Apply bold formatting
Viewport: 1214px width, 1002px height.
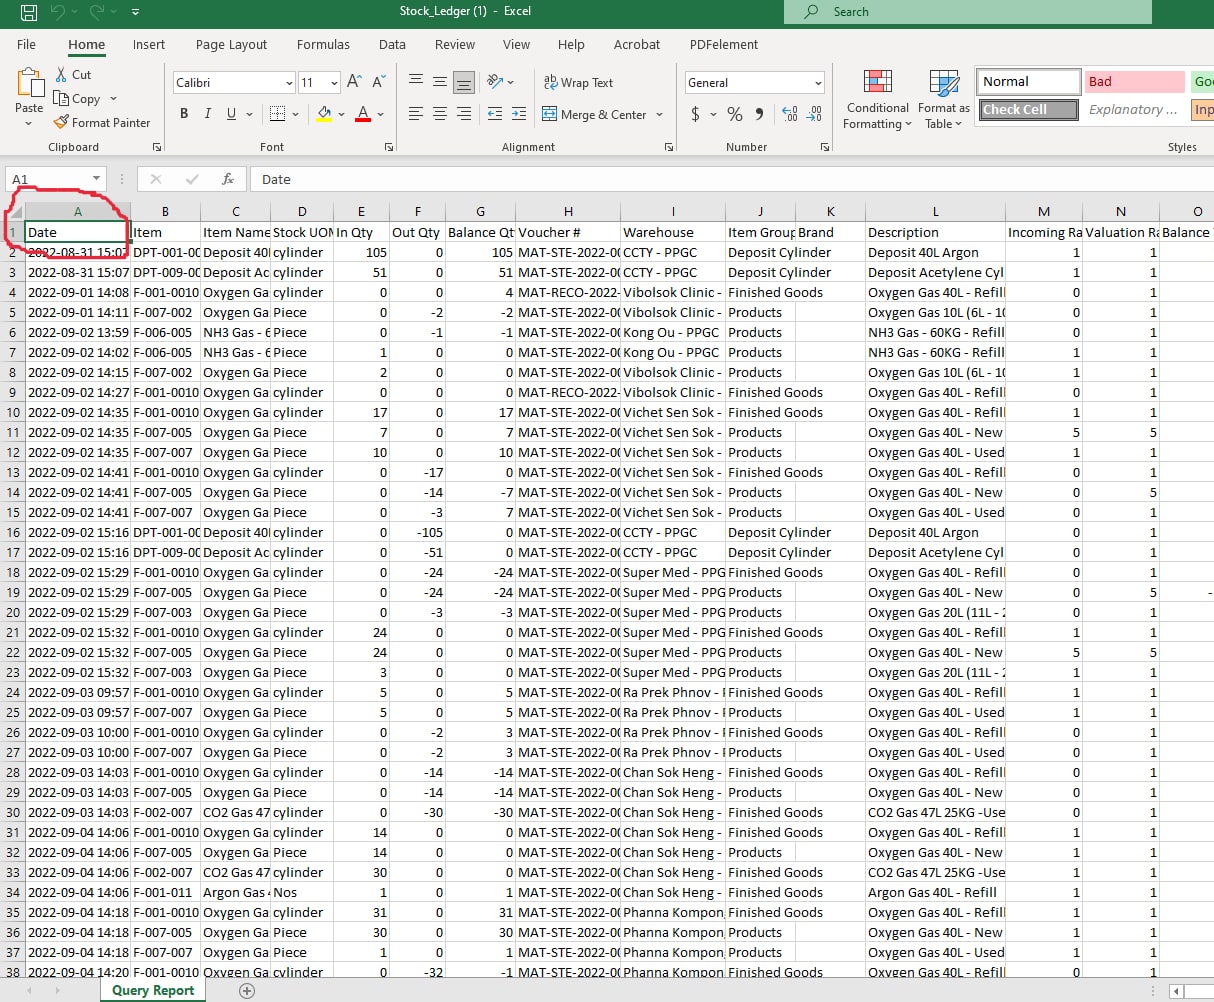tap(183, 113)
